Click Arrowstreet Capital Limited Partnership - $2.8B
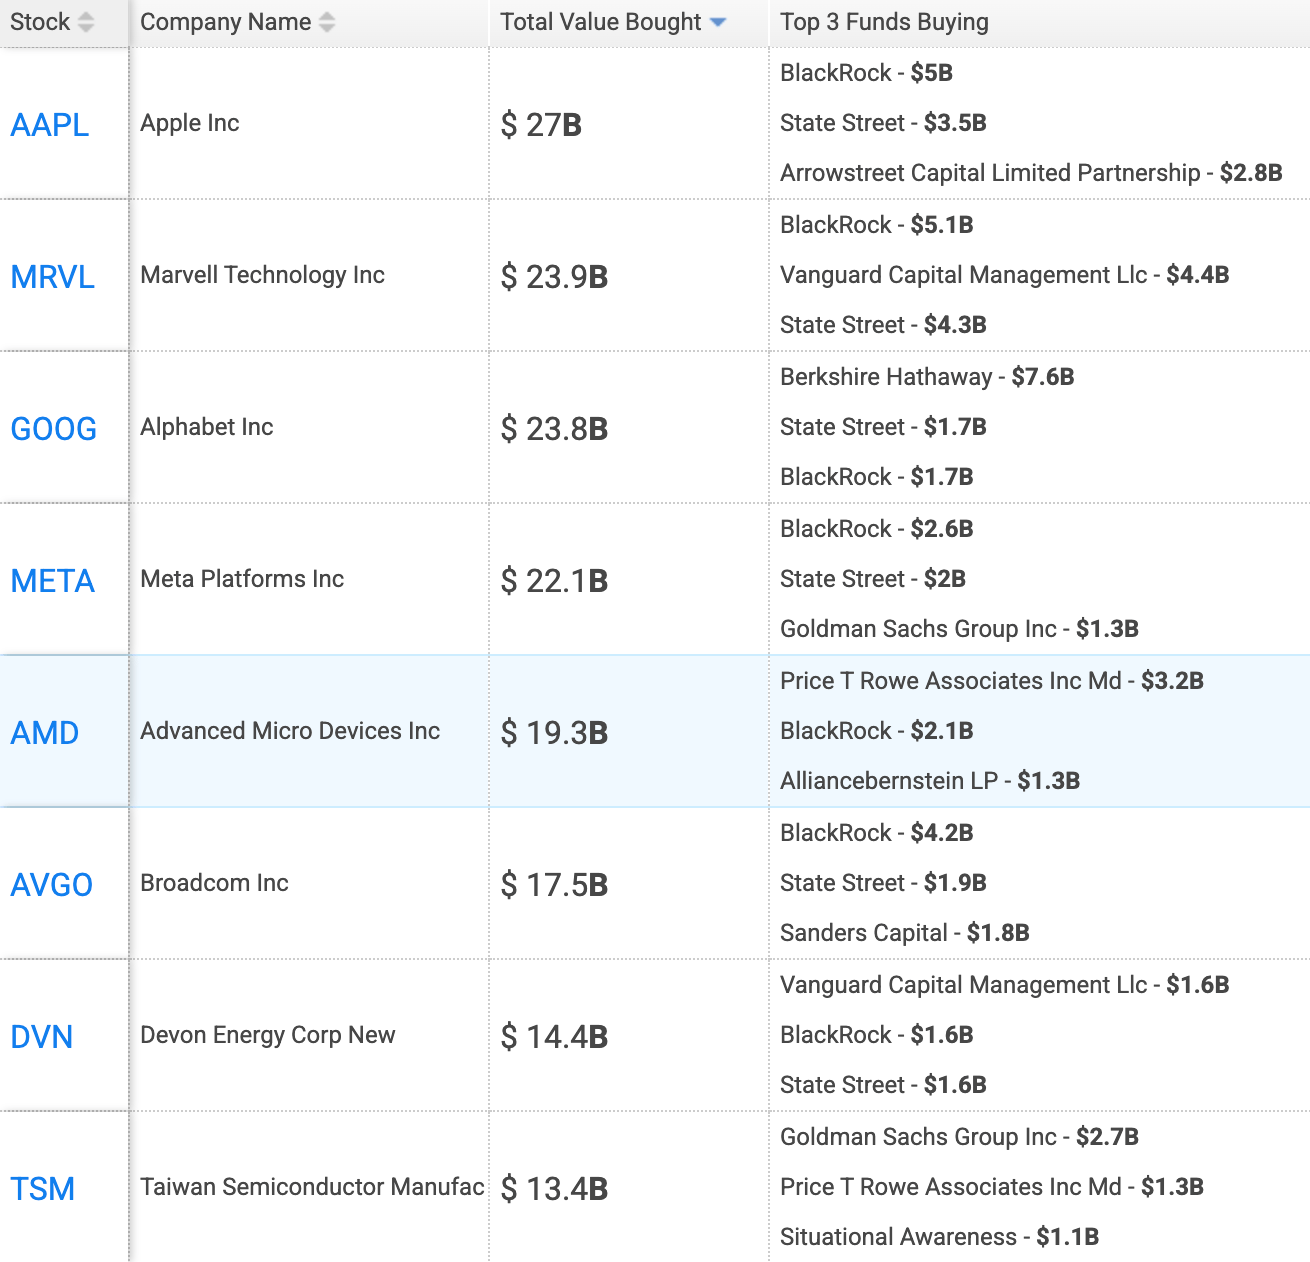The height and width of the screenshot is (1262, 1310). pyautogui.click(x=1031, y=173)
